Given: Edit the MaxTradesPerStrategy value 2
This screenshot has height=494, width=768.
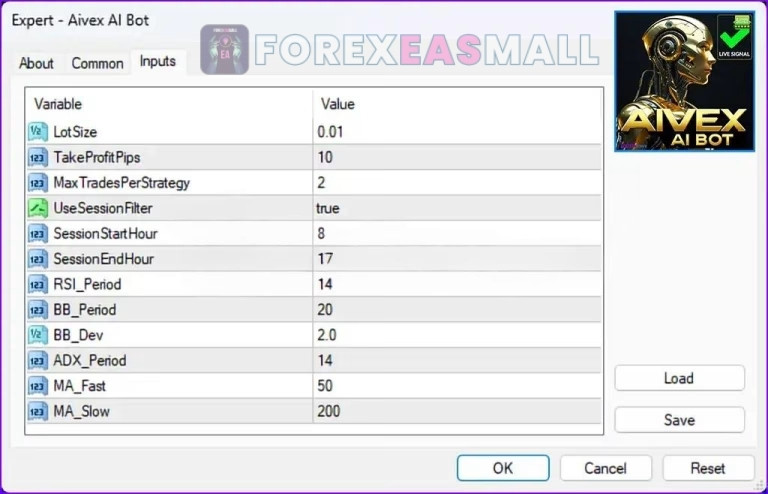Looking at the screenshot, I should tap(457, 183).
